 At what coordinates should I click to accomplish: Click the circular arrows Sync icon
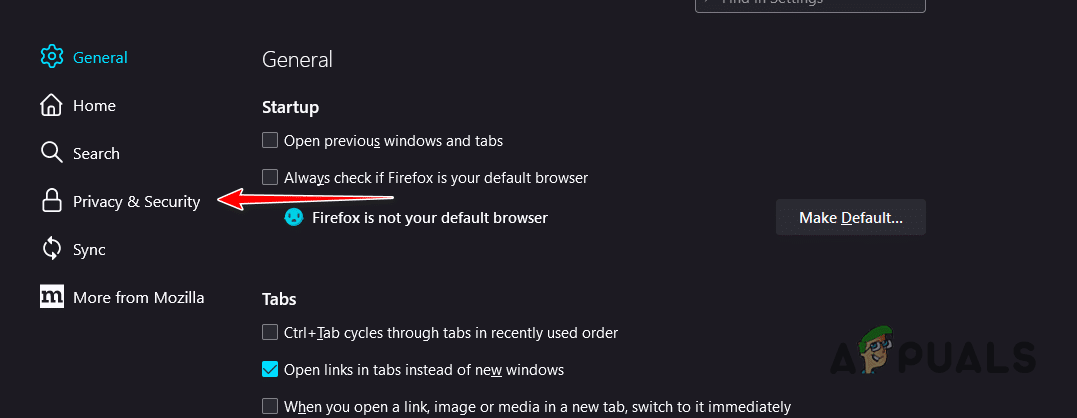[x=52, y=249]
